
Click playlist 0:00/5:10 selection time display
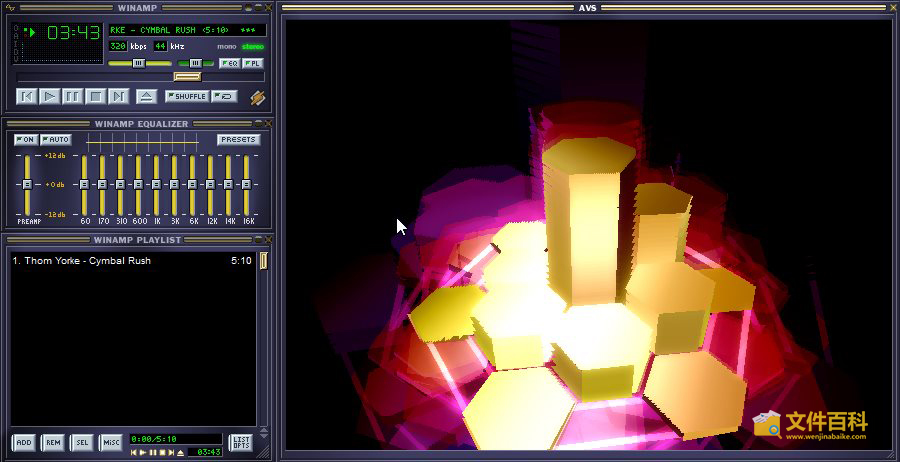pos(175,439)
